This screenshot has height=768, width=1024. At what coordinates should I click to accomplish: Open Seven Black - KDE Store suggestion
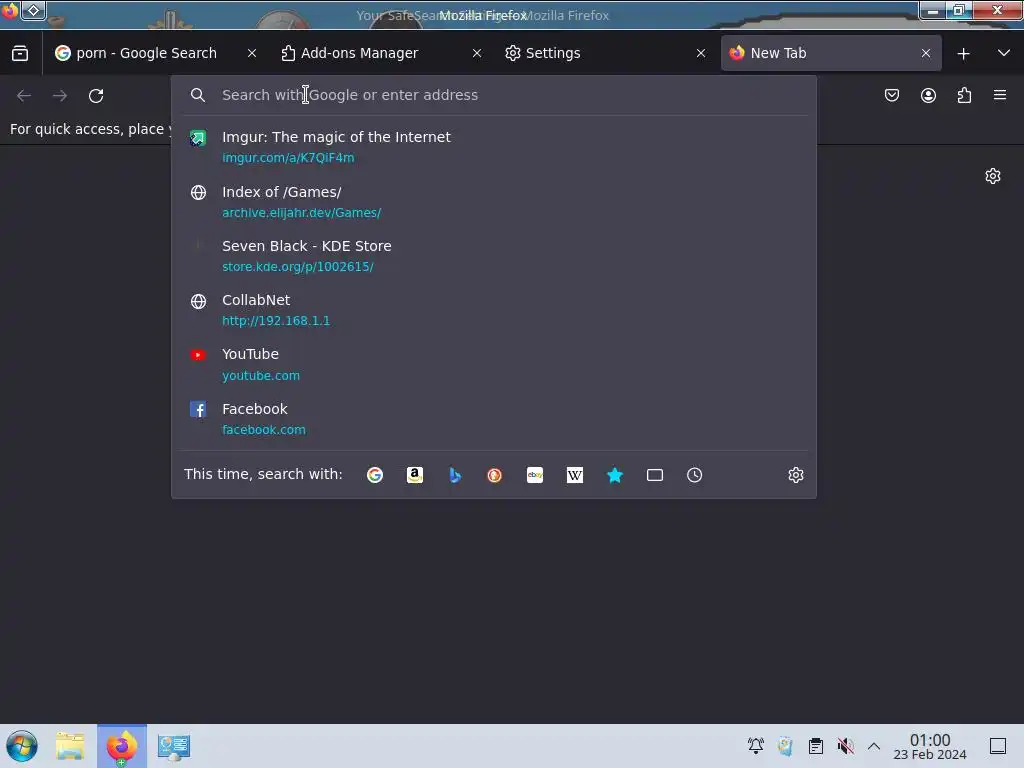pyautogui.click(x=494, y=256)
